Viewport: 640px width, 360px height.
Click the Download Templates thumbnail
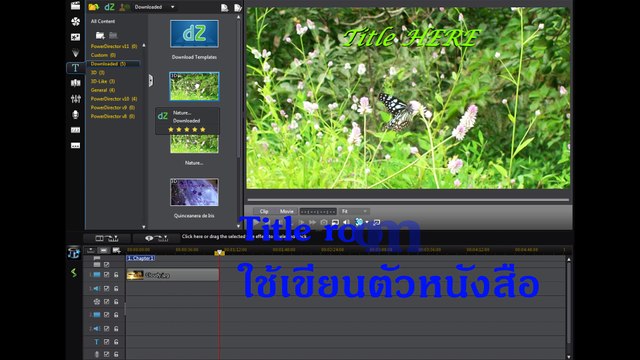click(194, 33)
